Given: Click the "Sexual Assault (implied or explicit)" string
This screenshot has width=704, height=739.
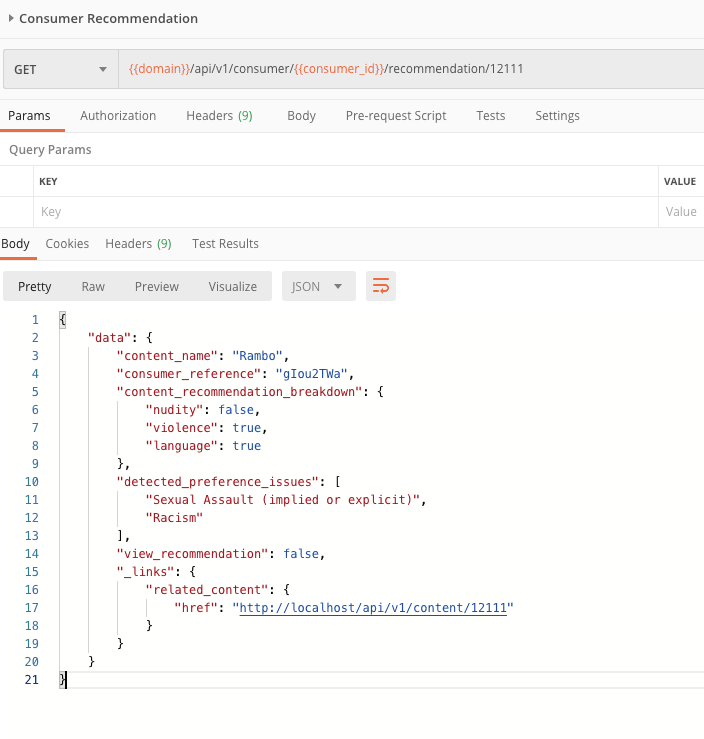Looking at the screenshot, I should tap(283, 500).
